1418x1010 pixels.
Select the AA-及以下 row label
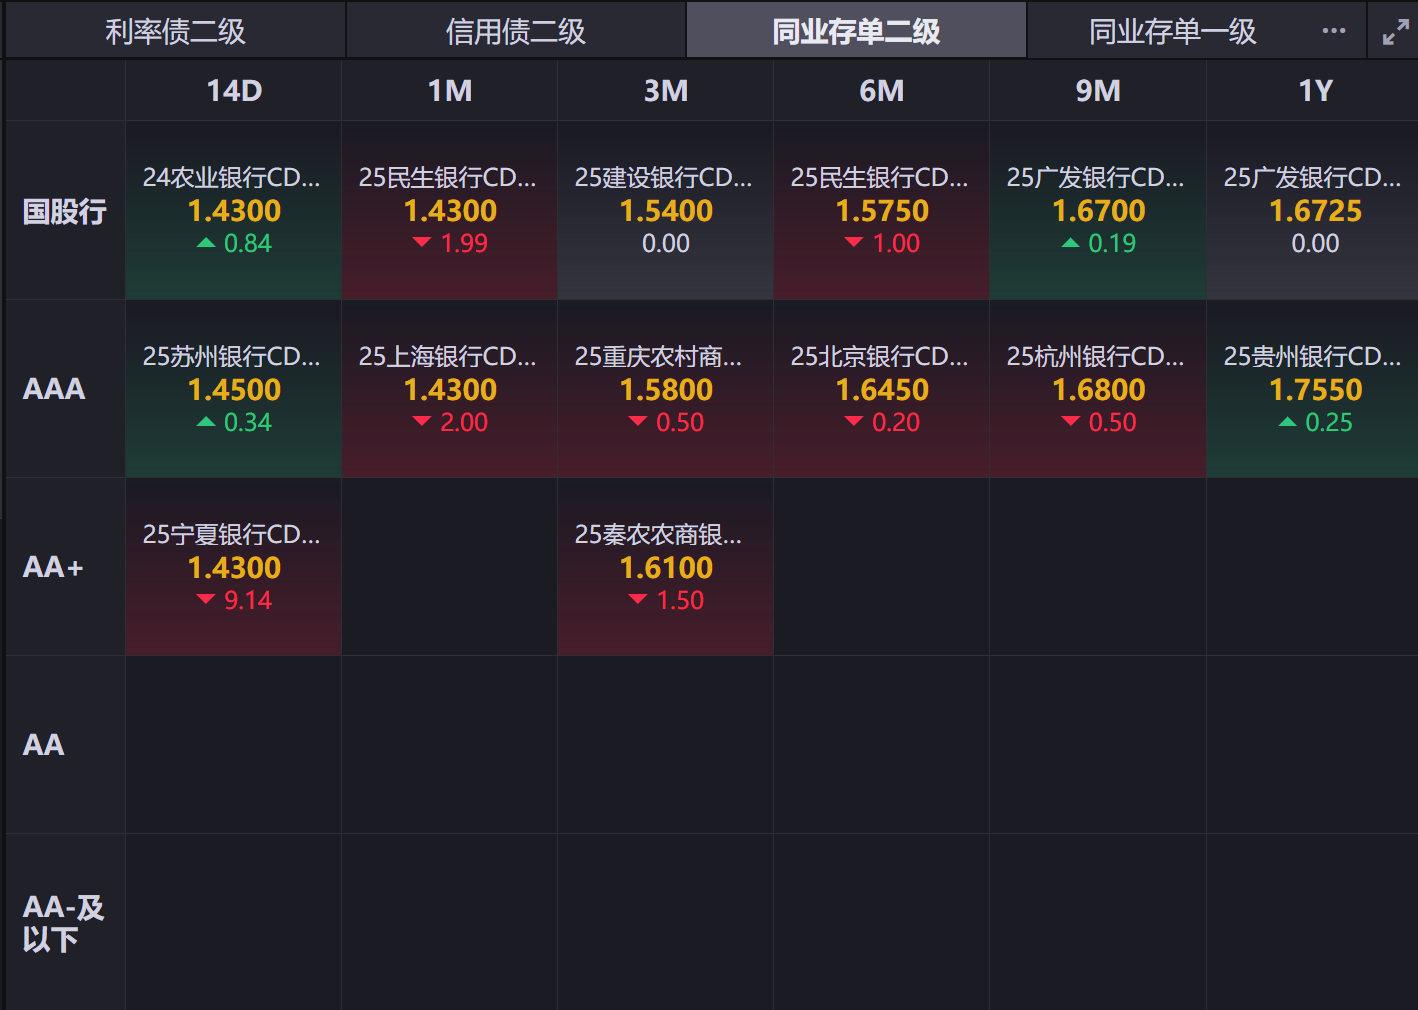click(64, 923)
